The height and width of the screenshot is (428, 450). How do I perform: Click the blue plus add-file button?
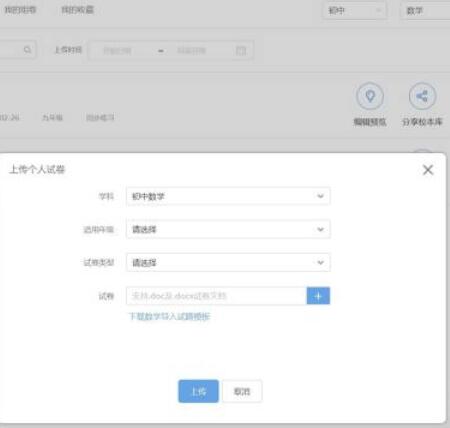click(x=318, y=296)
